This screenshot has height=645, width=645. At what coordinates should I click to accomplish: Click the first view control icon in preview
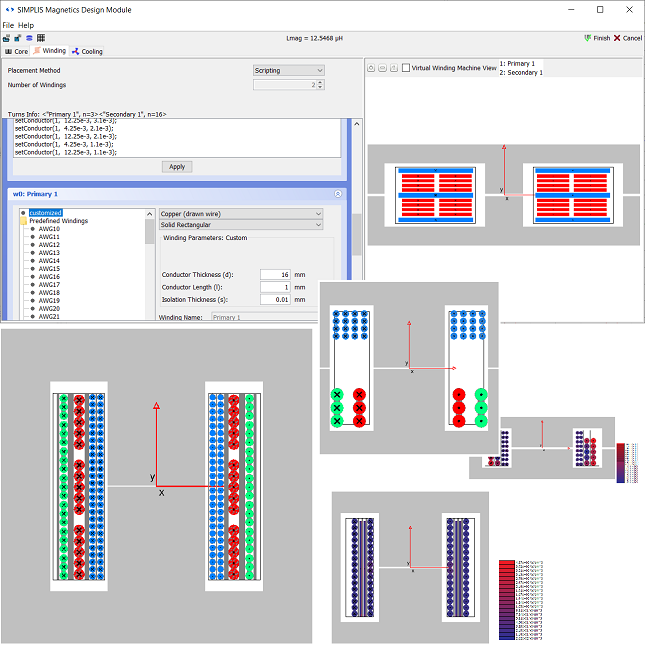372,69
